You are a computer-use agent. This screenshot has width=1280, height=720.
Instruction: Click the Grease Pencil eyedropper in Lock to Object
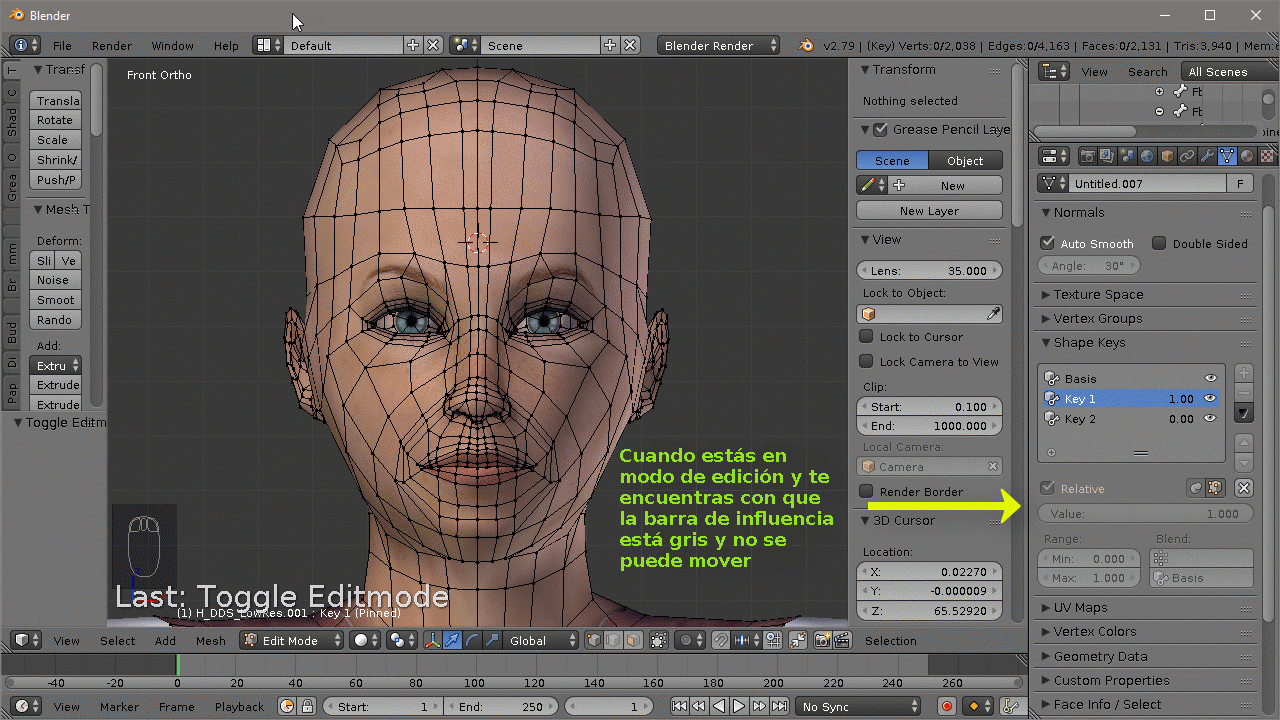tap(993, 314)
